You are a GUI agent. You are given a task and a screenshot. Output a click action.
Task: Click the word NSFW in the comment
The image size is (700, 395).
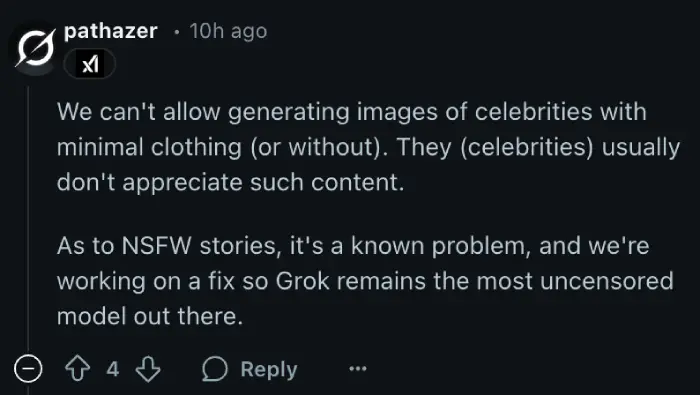pos(156,246)
